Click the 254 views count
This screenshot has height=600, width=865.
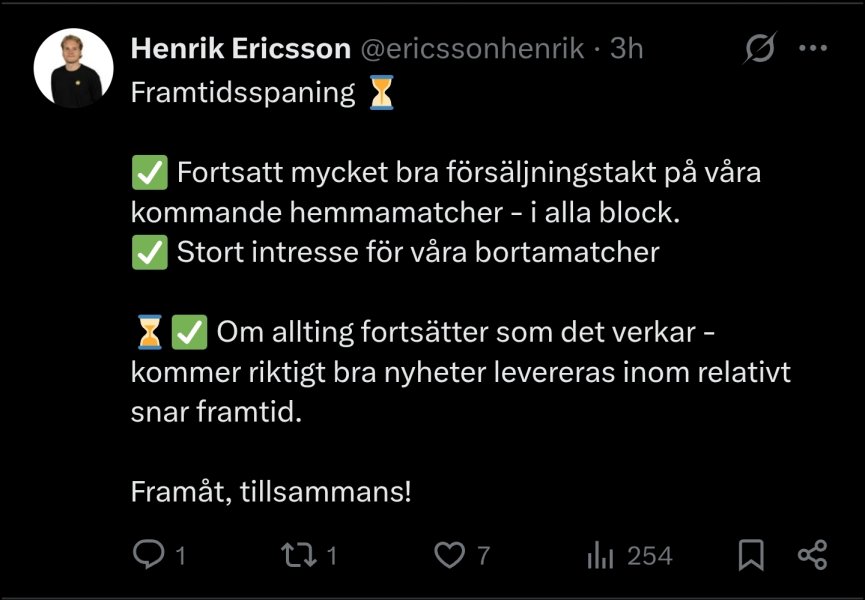(x=650, y=556)
